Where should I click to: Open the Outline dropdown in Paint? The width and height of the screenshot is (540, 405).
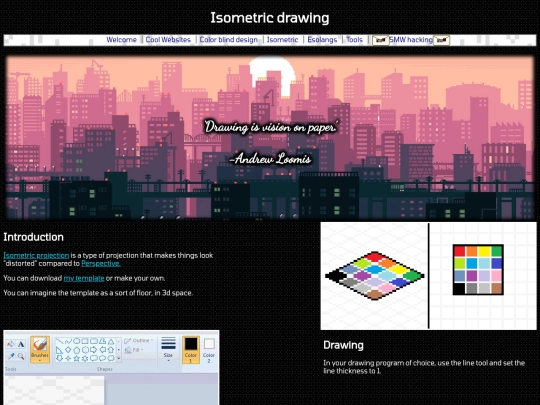[x=138, y=341]
